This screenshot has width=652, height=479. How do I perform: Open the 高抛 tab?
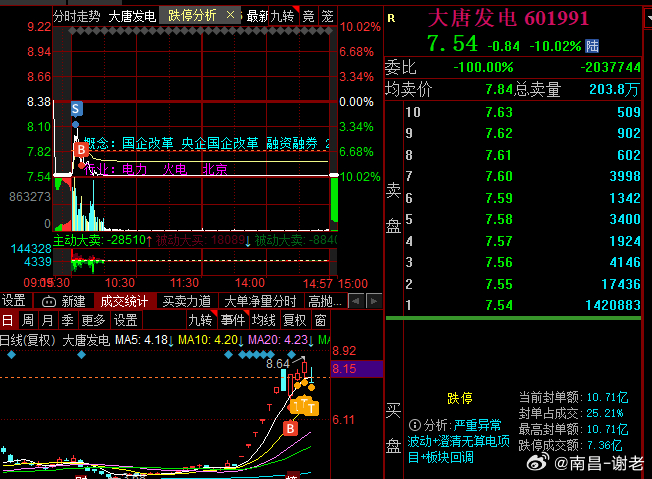[x=325, y=301]
